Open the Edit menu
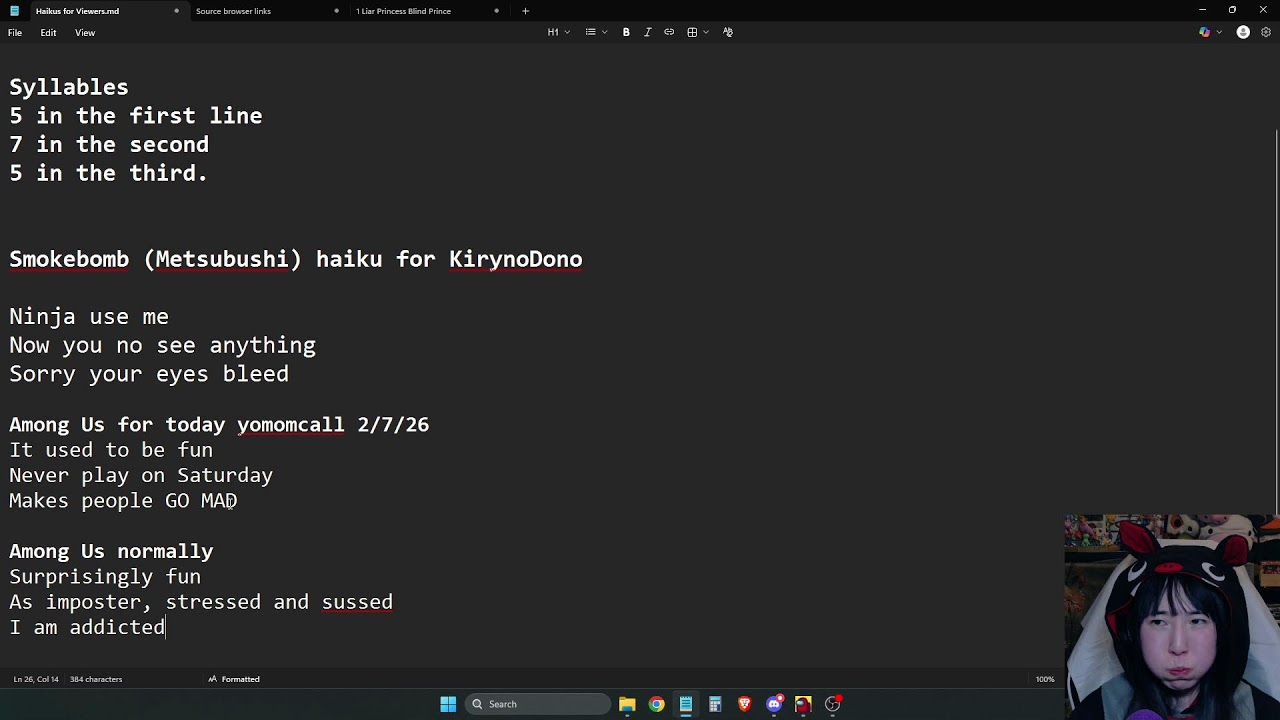 tap(48, 33)
